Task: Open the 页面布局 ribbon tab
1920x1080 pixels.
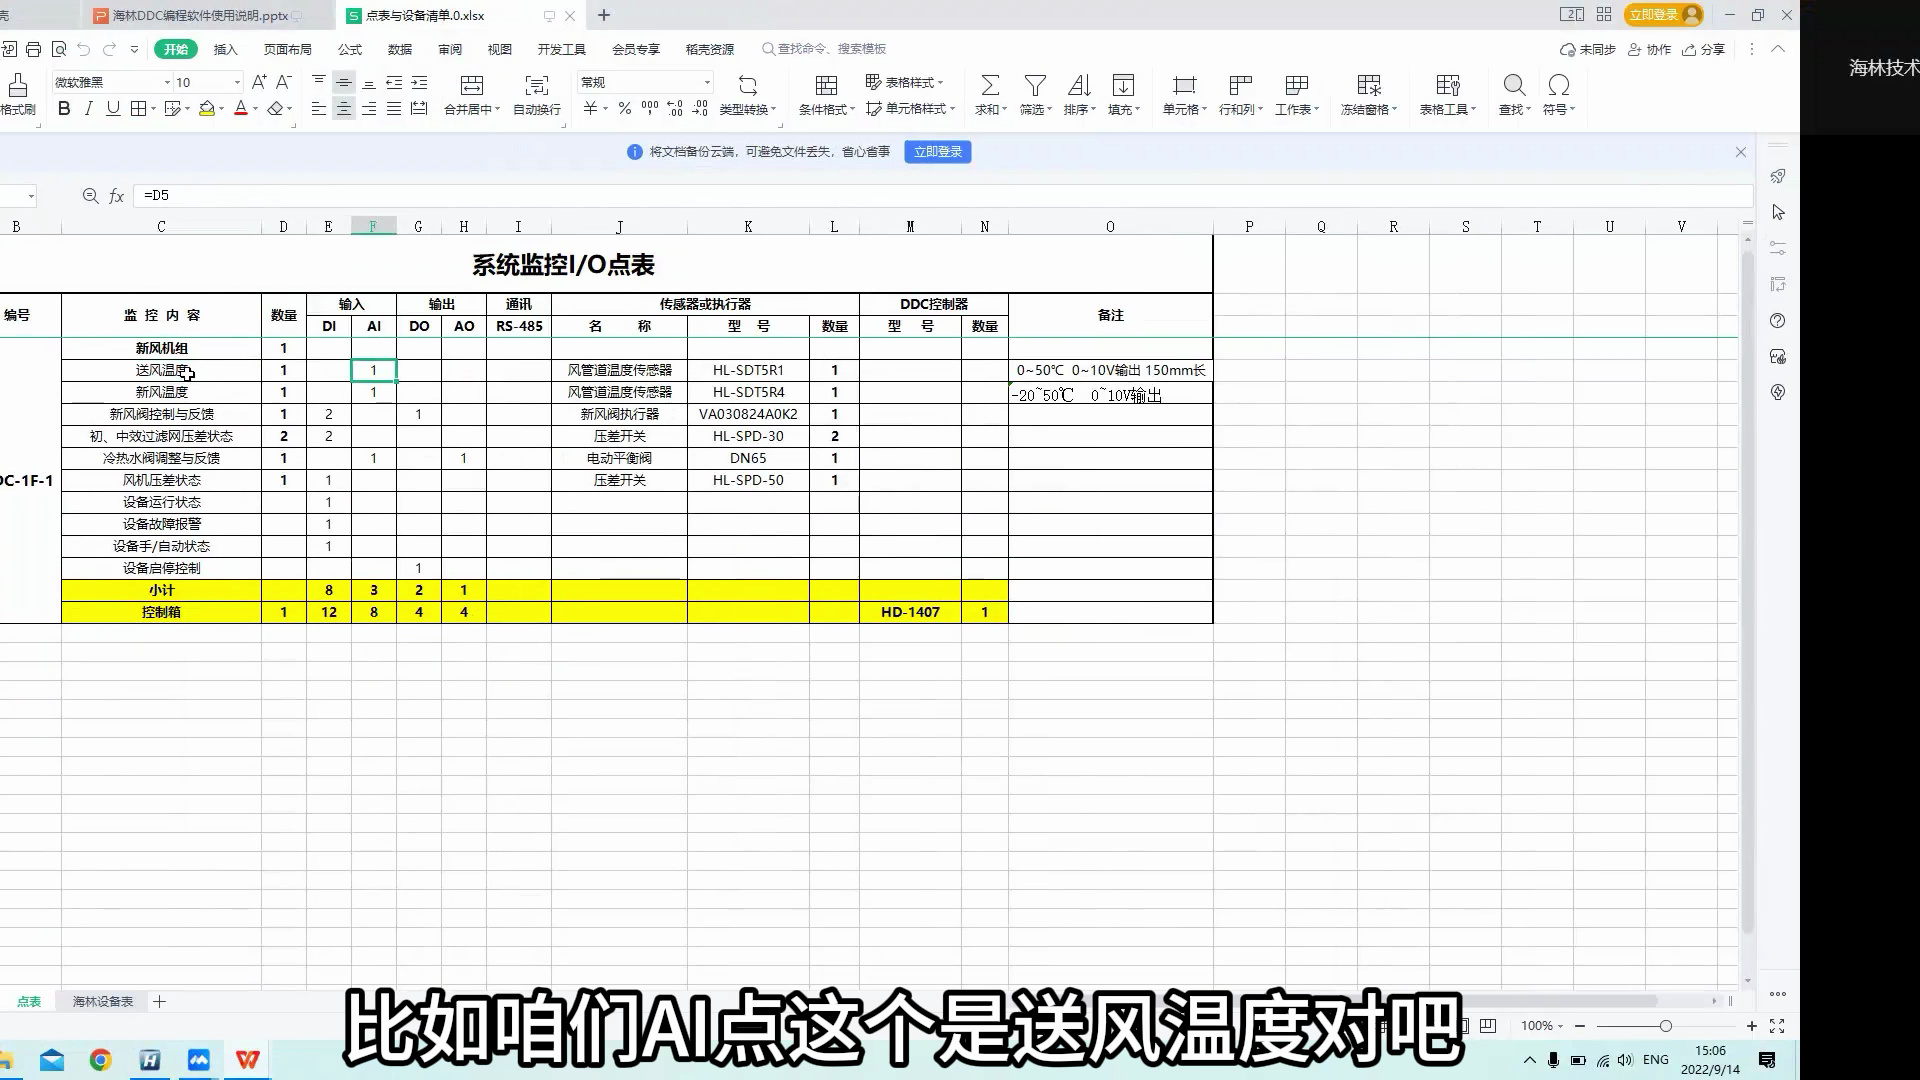Action: [x=288, y=49]
